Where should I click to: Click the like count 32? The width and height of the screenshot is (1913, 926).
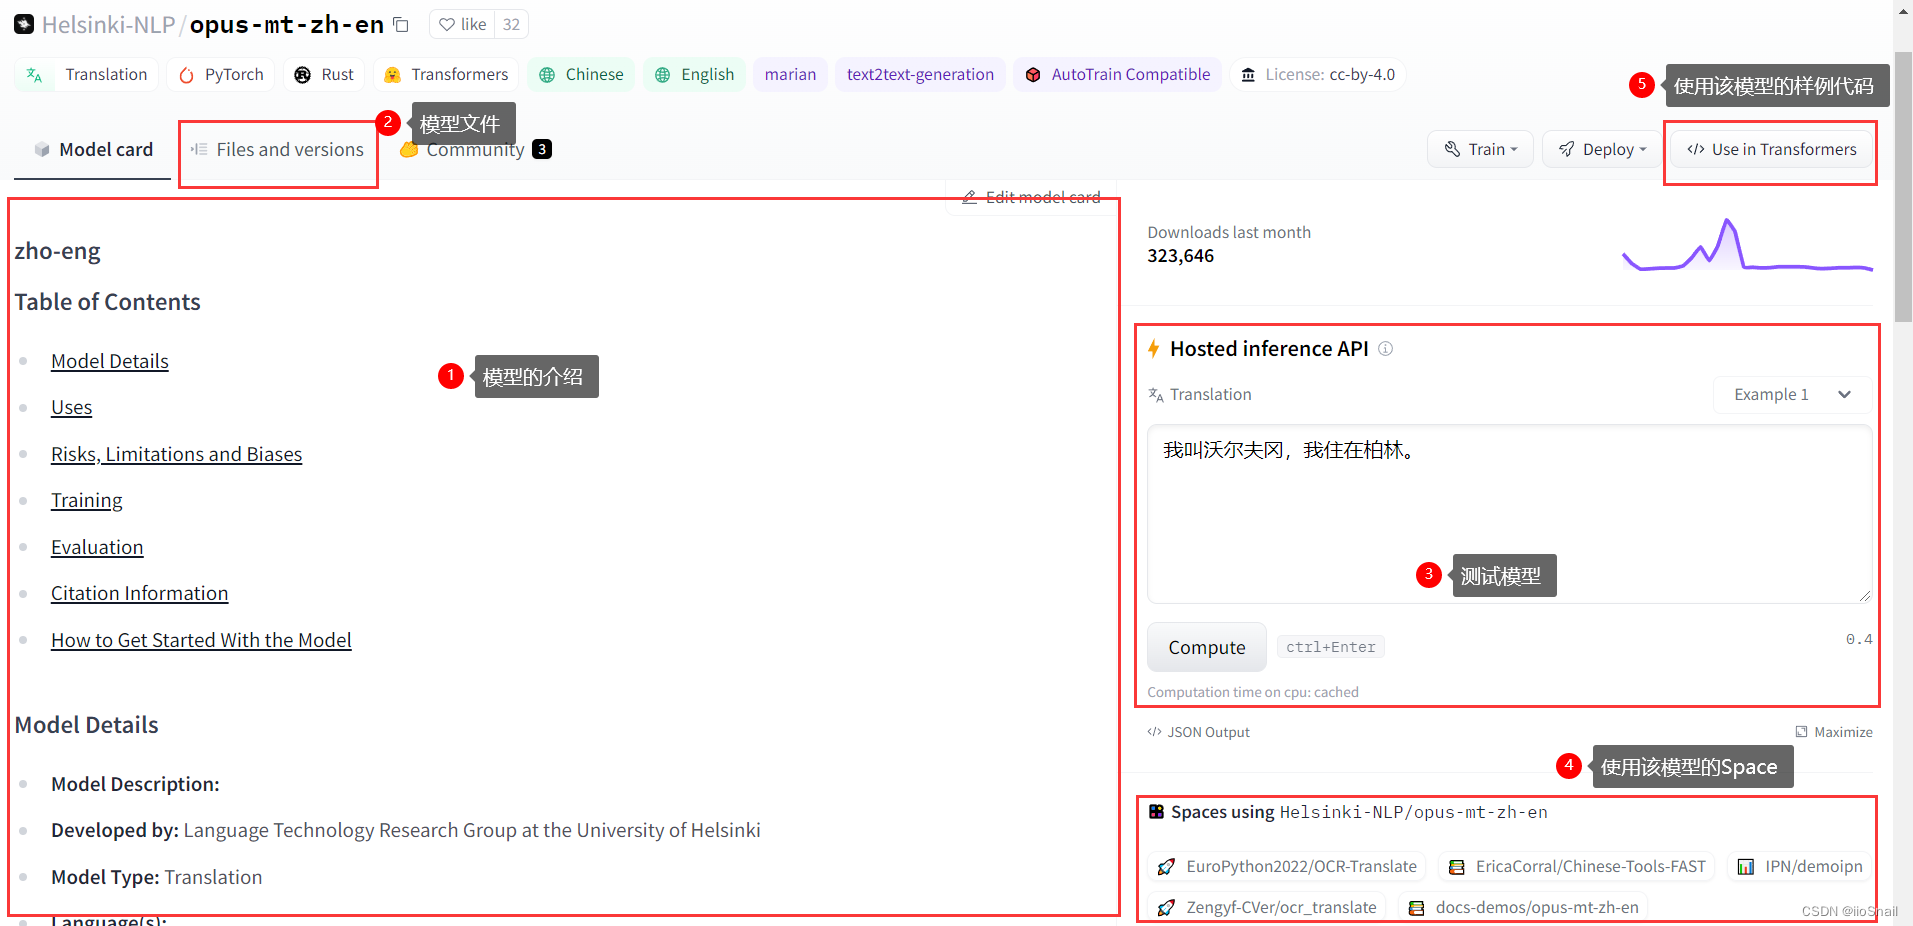pos(511,25)
